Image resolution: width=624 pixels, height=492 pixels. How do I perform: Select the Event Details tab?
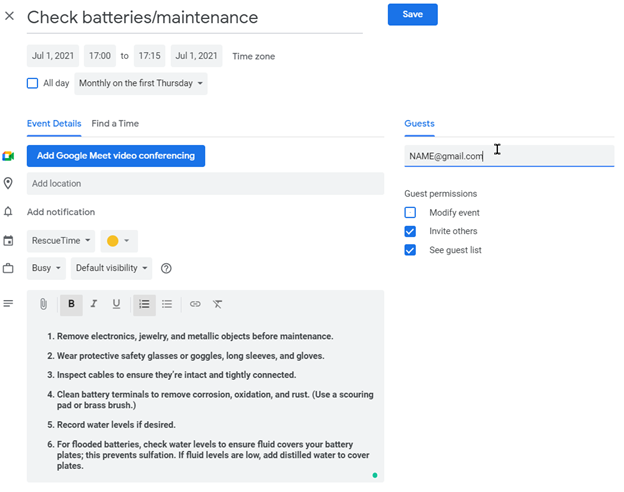54,124
